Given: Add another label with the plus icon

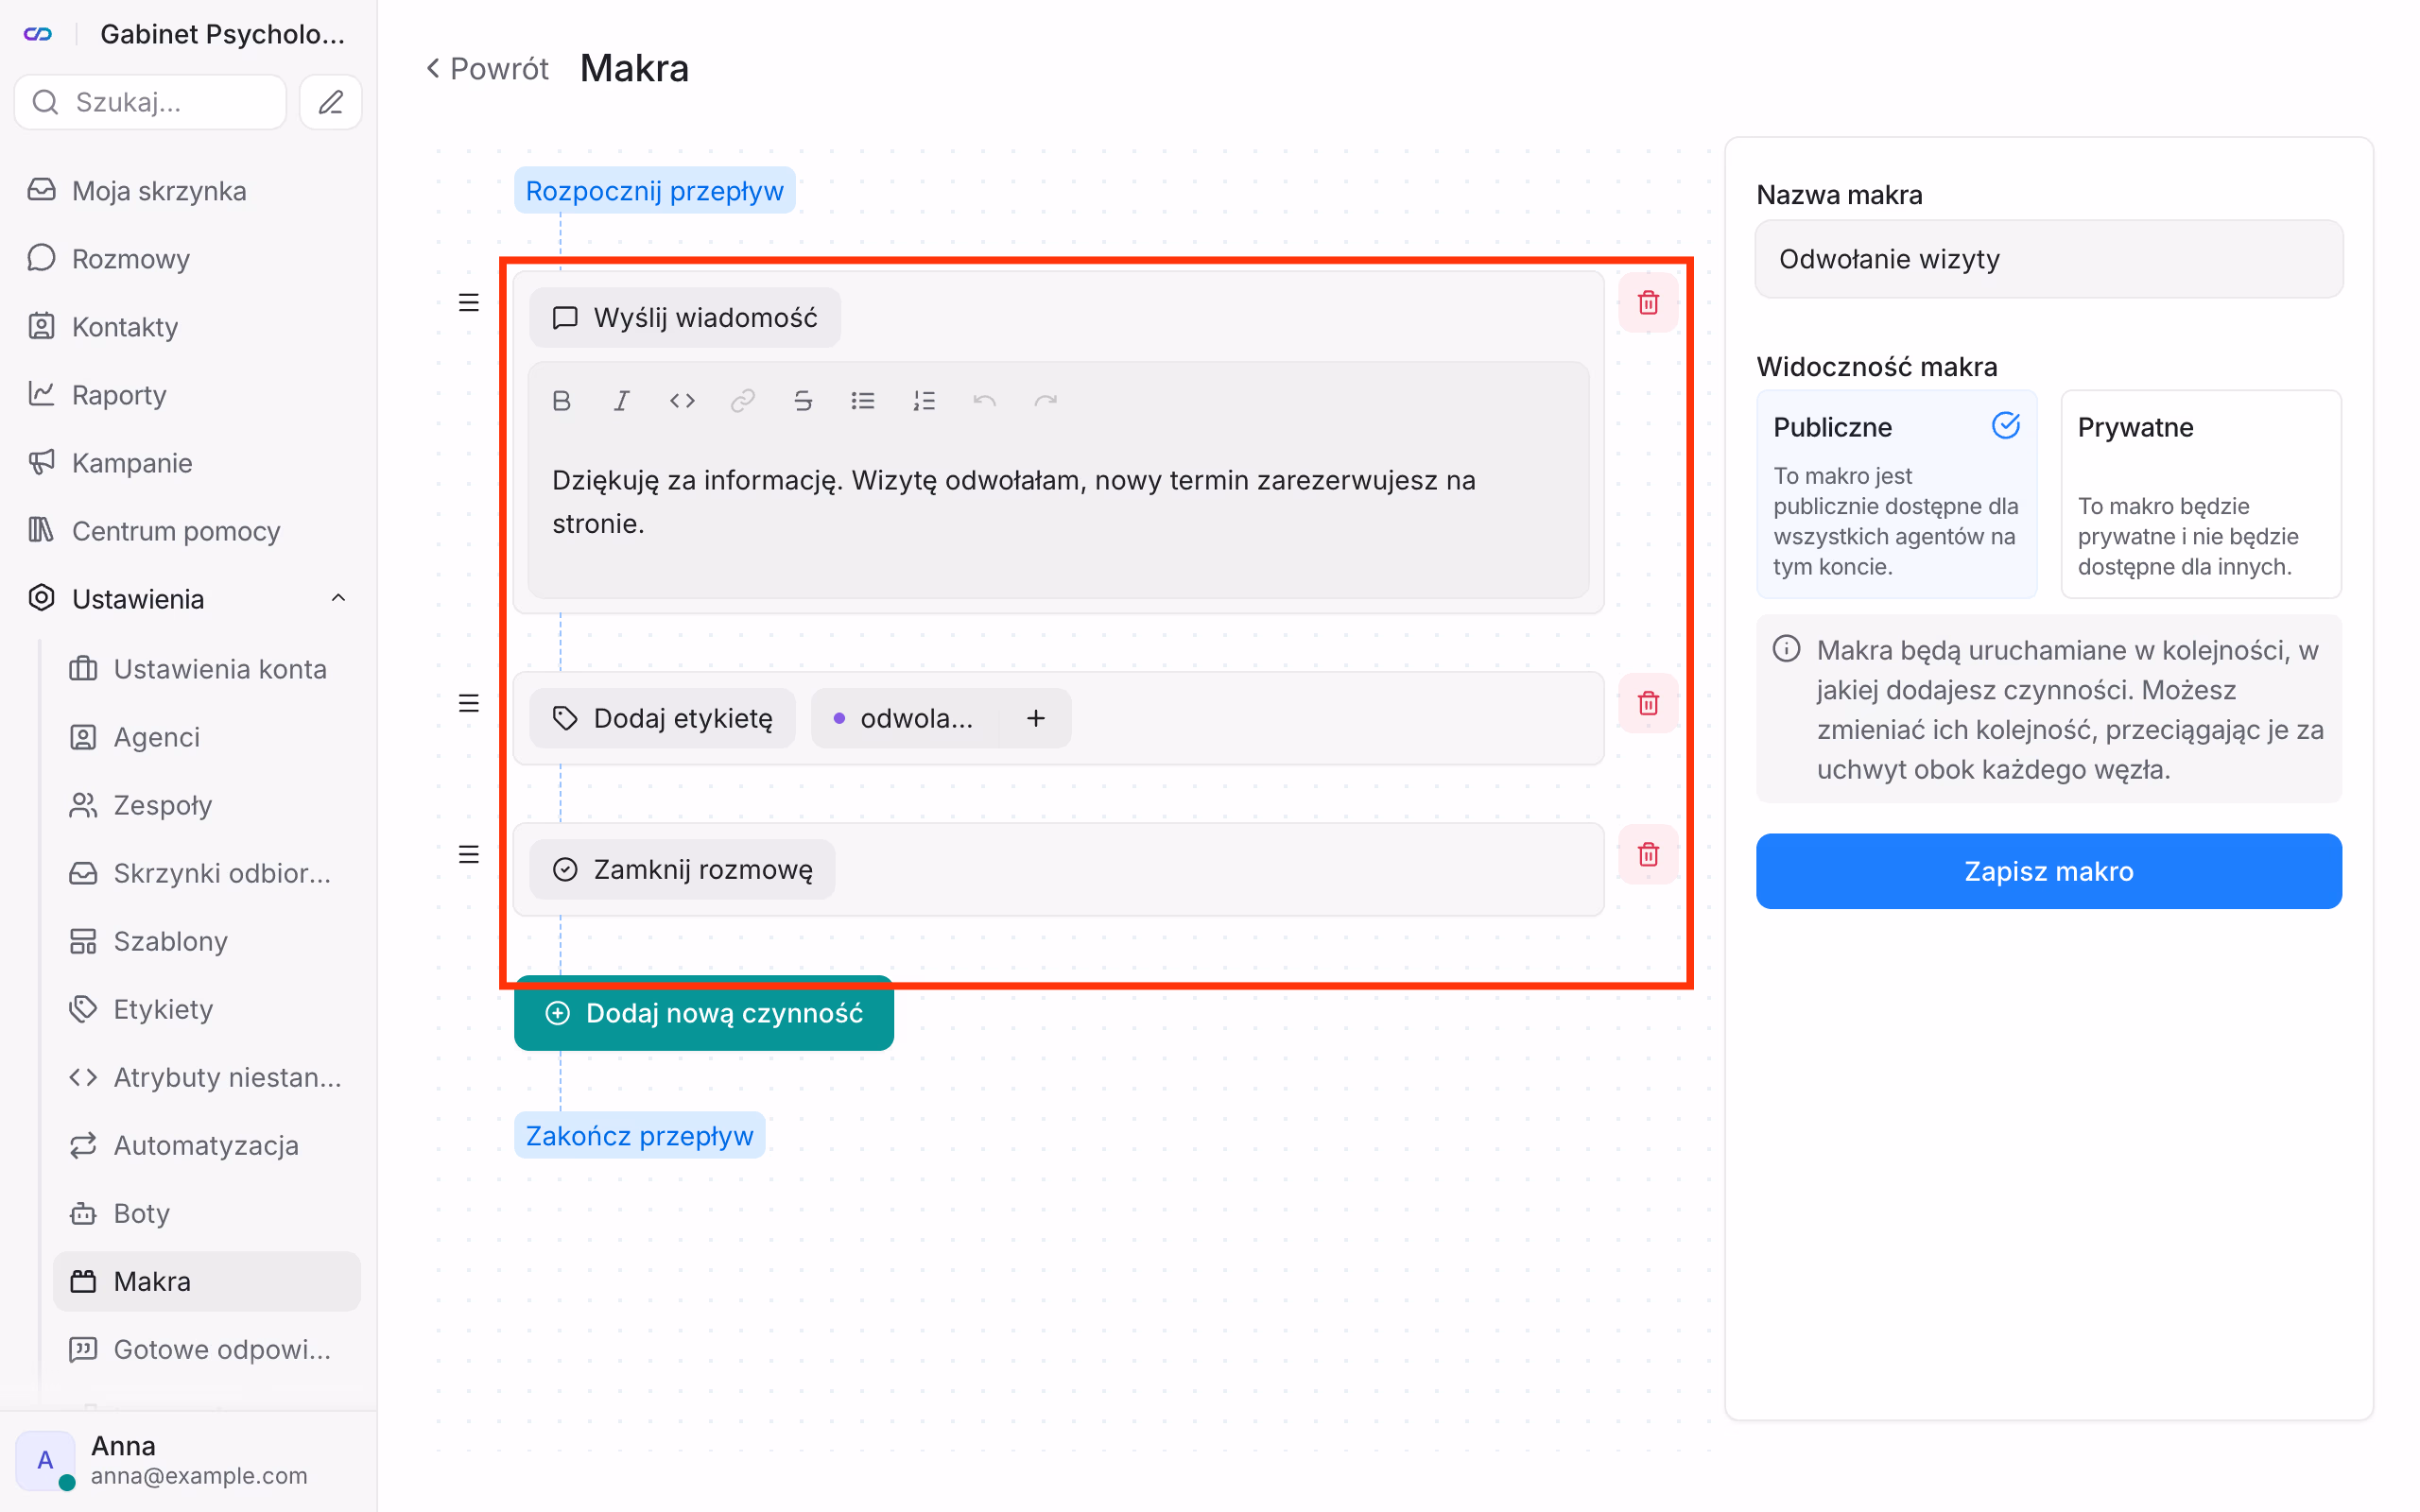Looking at the screenshot, I should click(x=1036, y=718).
